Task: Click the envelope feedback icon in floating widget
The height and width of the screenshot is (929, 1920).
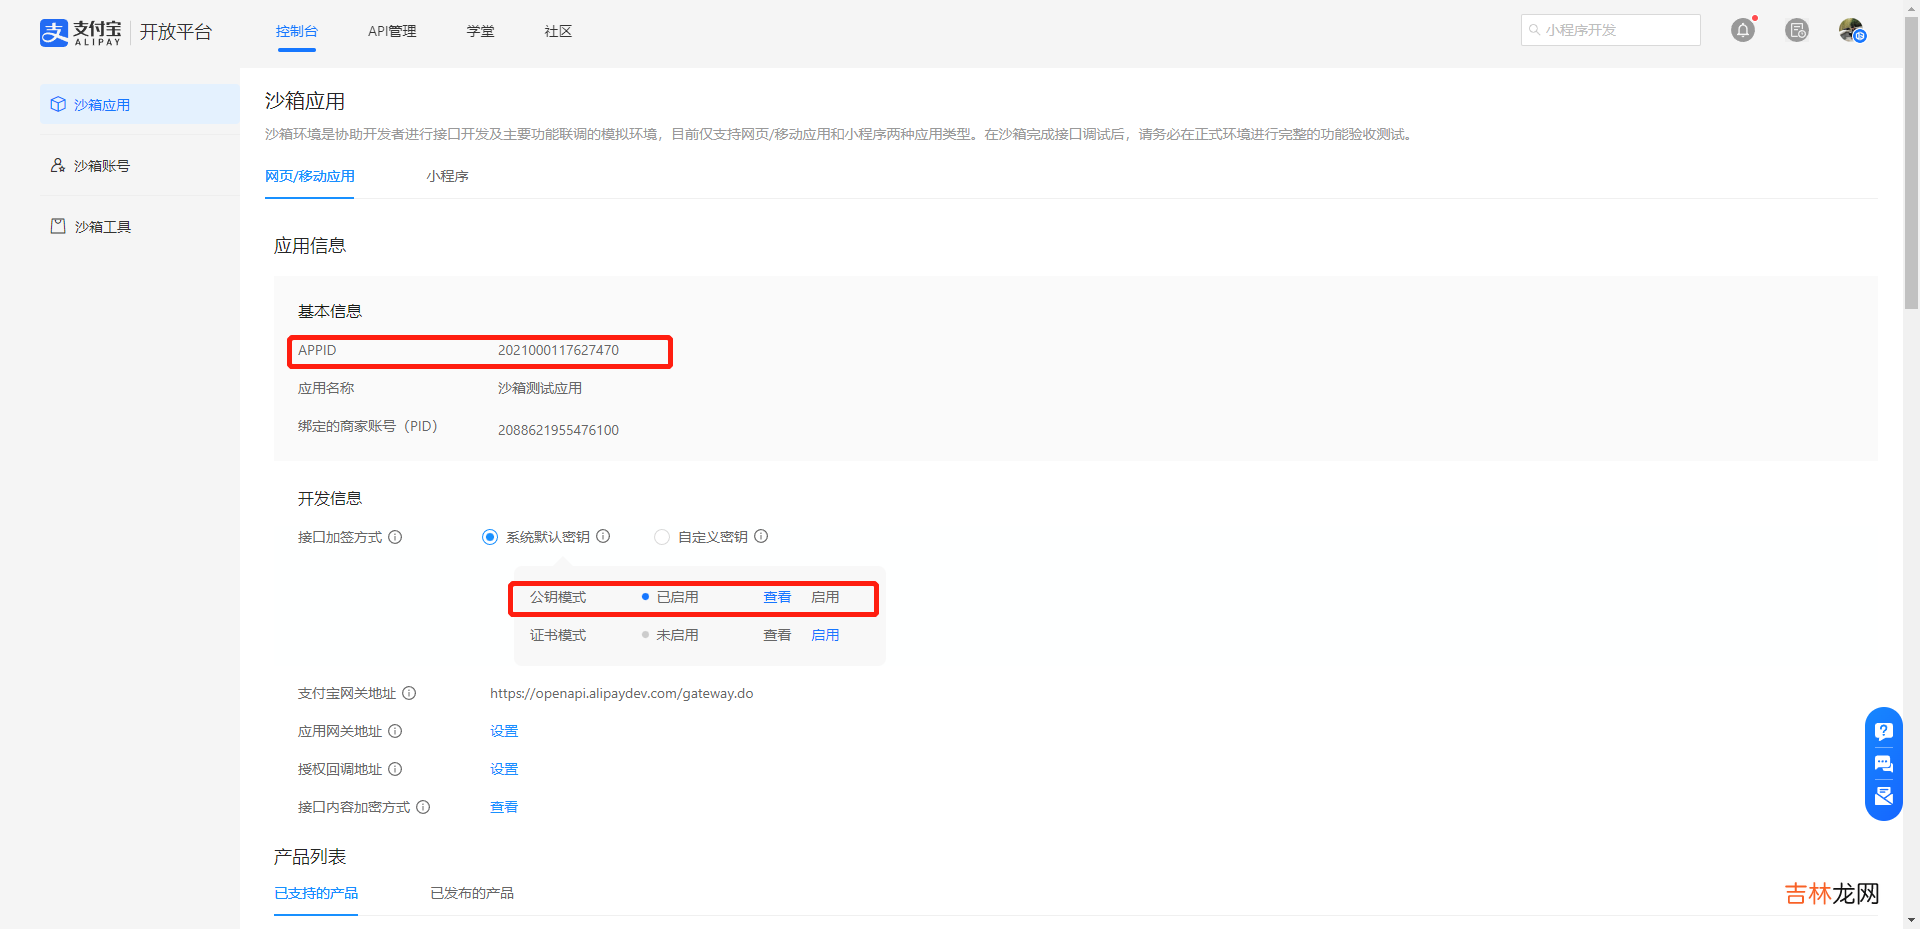Action: (x=1884, y=796)
